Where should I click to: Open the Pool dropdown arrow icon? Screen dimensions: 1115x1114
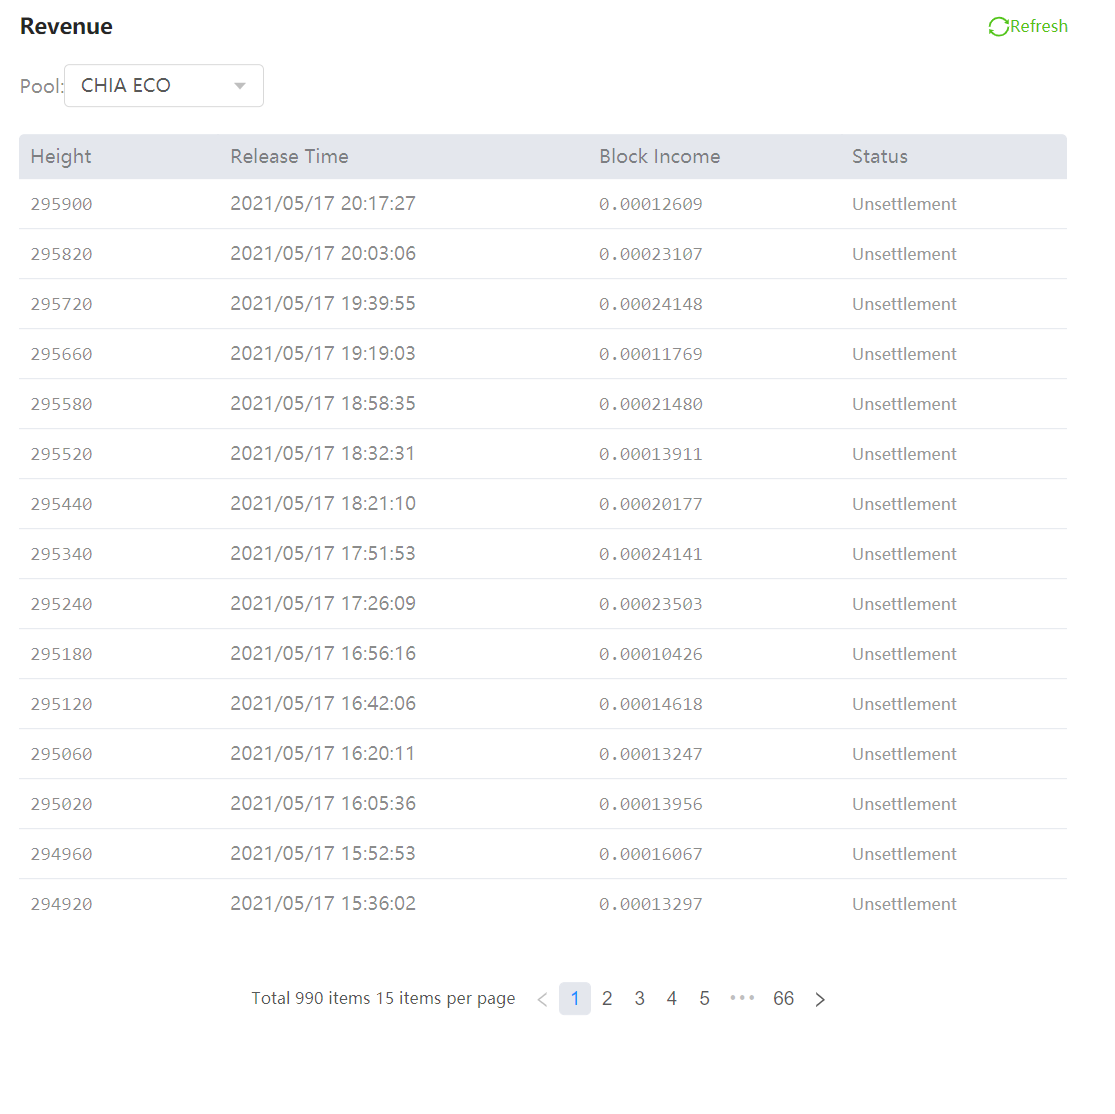(x=239, y=86)
